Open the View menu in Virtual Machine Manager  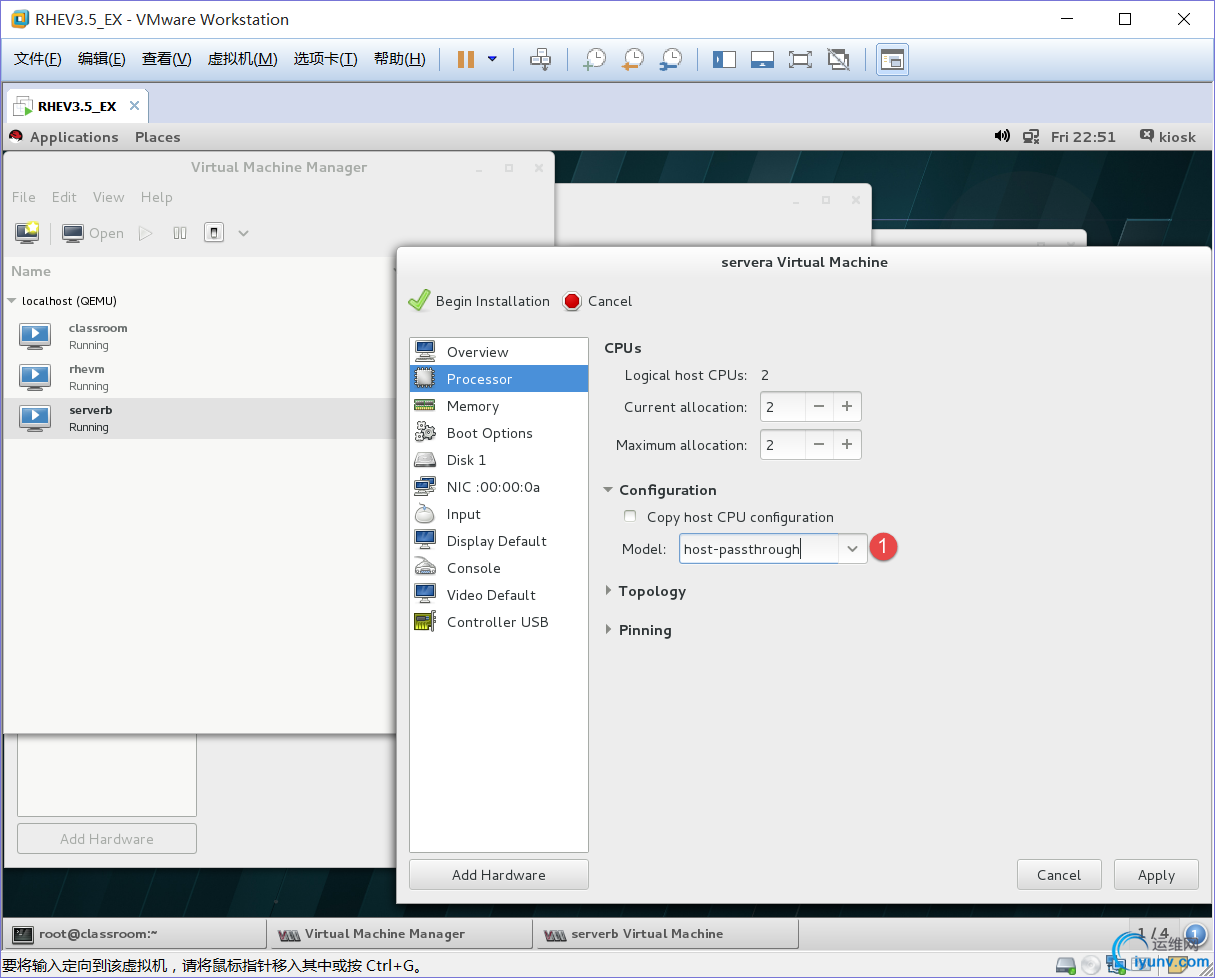108,197
